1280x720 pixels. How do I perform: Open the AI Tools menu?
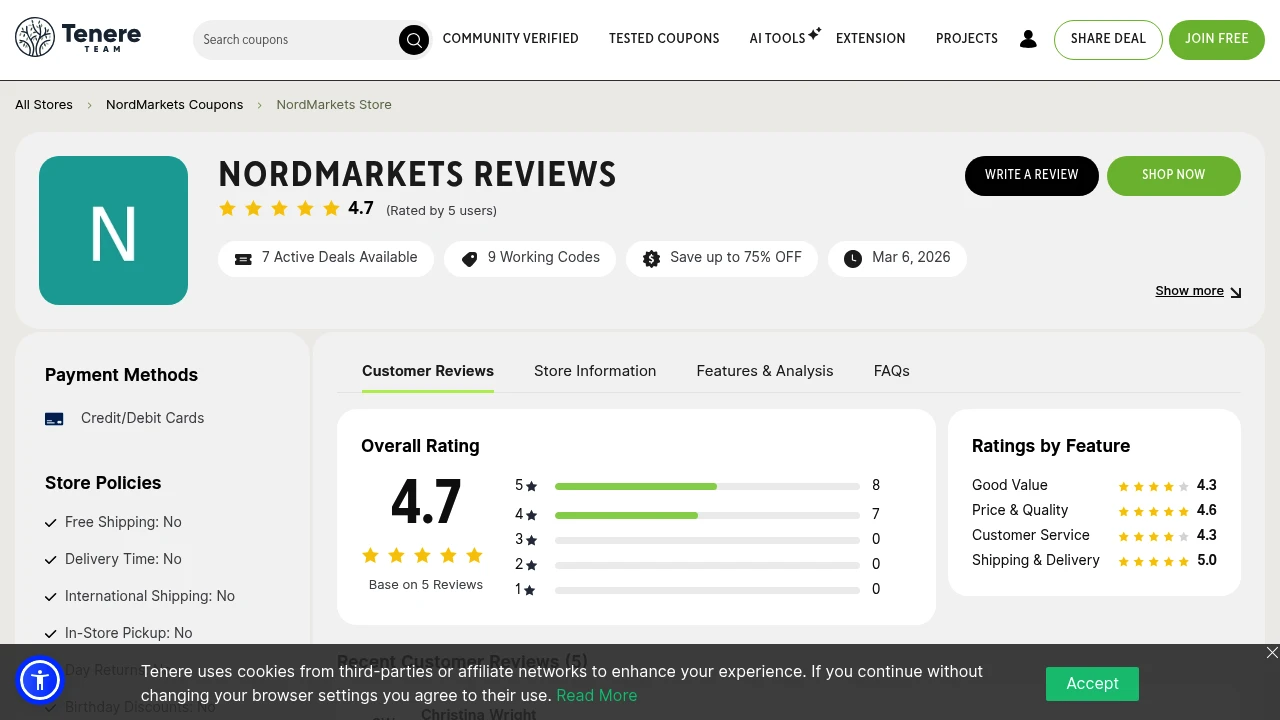coord(777,39)
